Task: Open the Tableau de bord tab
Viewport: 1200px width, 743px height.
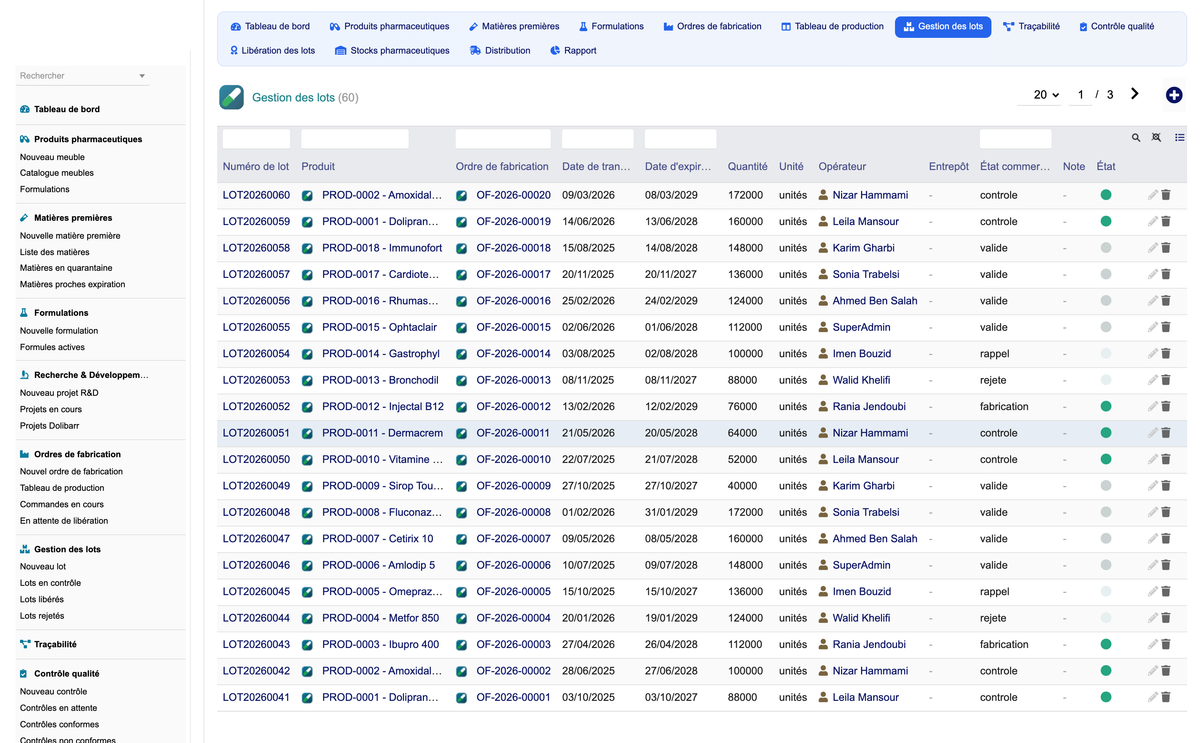Action: coord(270,26)
